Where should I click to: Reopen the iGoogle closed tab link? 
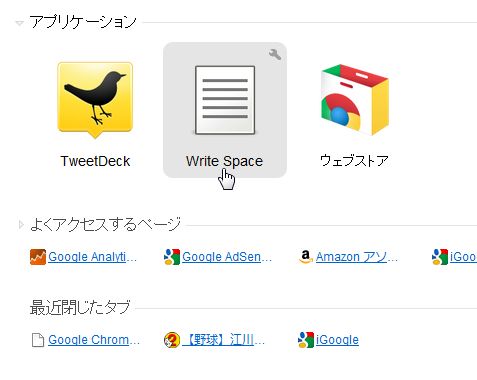(337, 340)
